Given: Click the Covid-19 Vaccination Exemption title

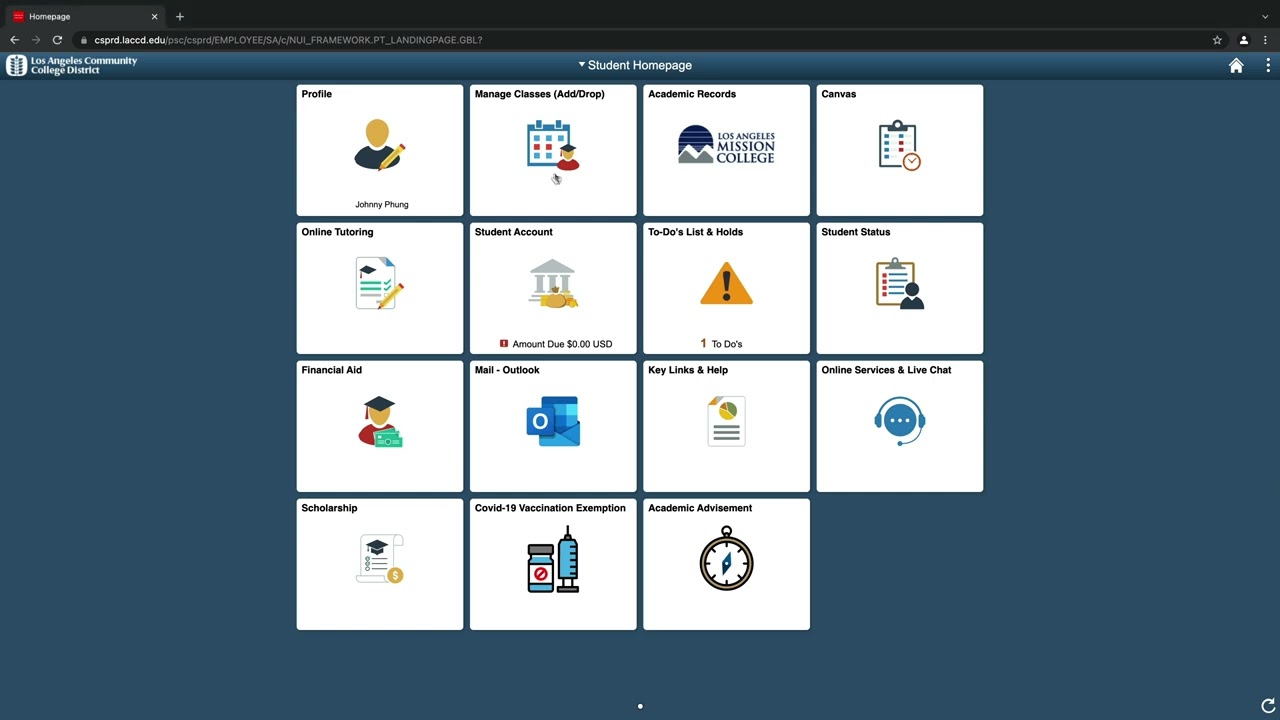Looking at the screenshot, I should point(550,508).
